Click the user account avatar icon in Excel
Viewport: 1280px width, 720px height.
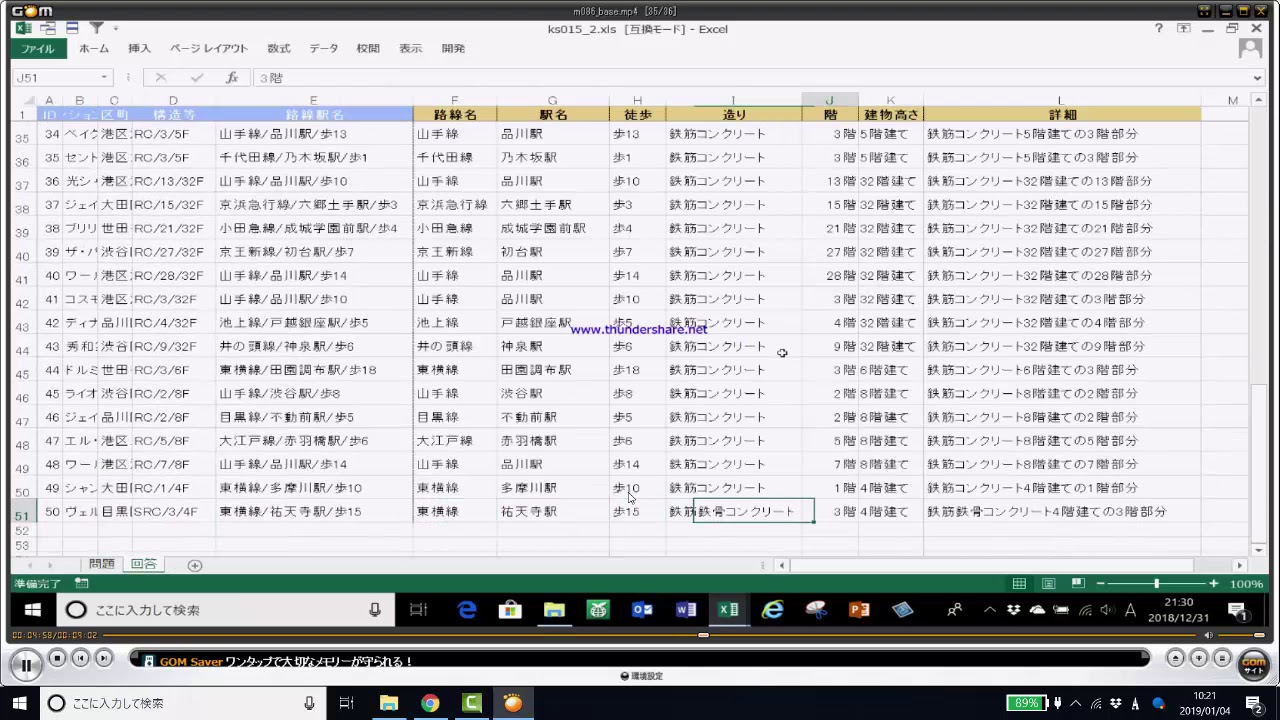click(x=1249, y=48)
